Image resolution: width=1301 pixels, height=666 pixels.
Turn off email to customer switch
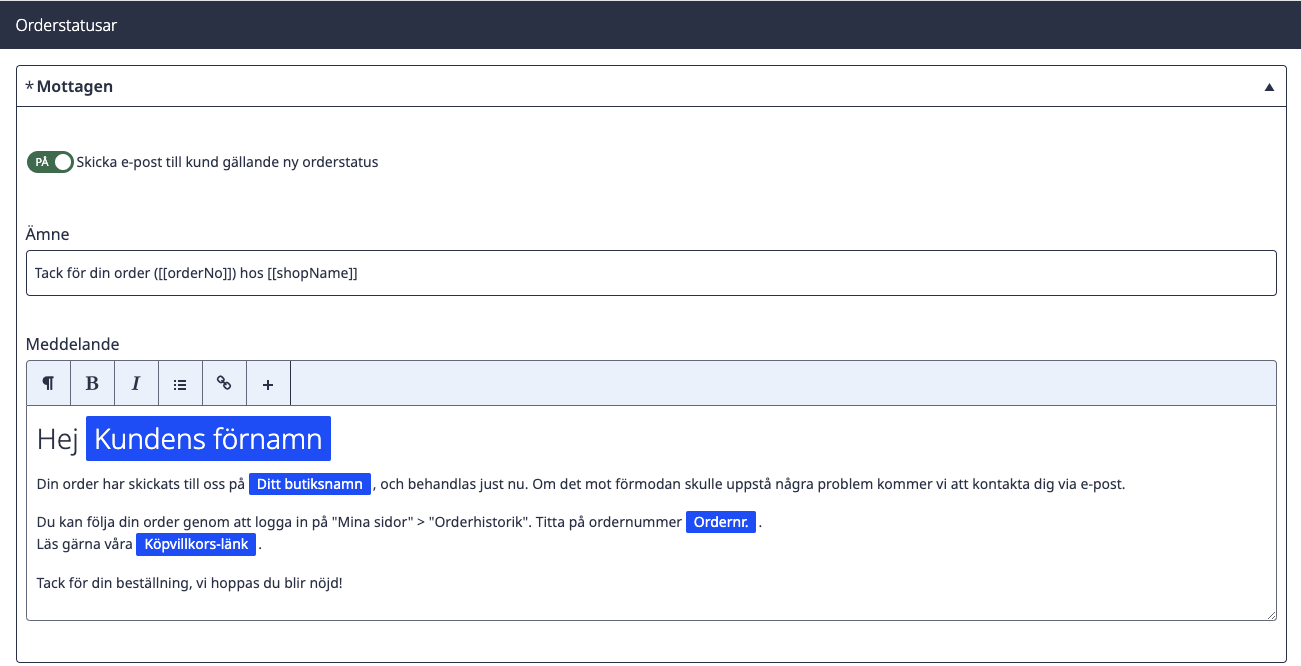tap(50, 162)
